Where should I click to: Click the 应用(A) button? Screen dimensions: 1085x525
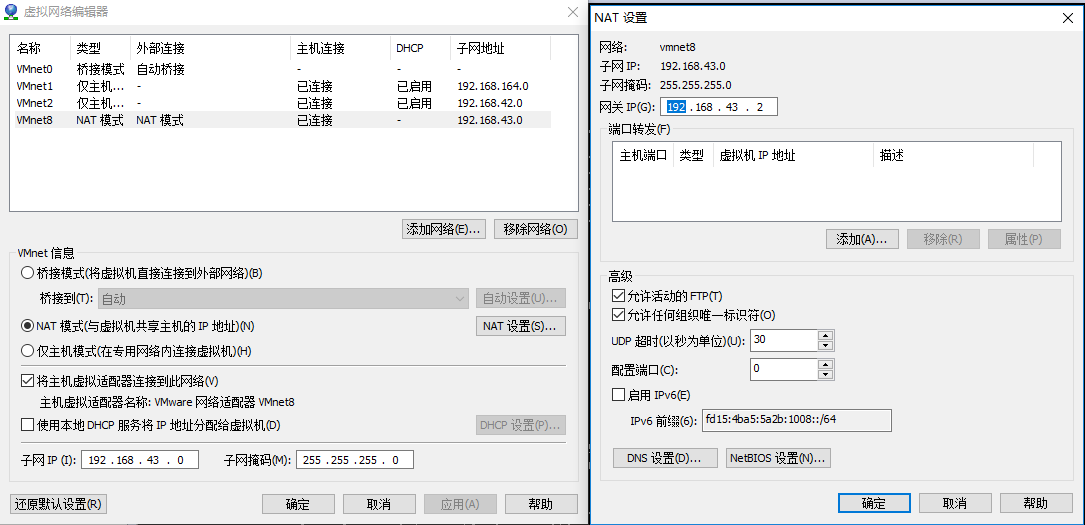pyautogui.click(x=460, y=504)
